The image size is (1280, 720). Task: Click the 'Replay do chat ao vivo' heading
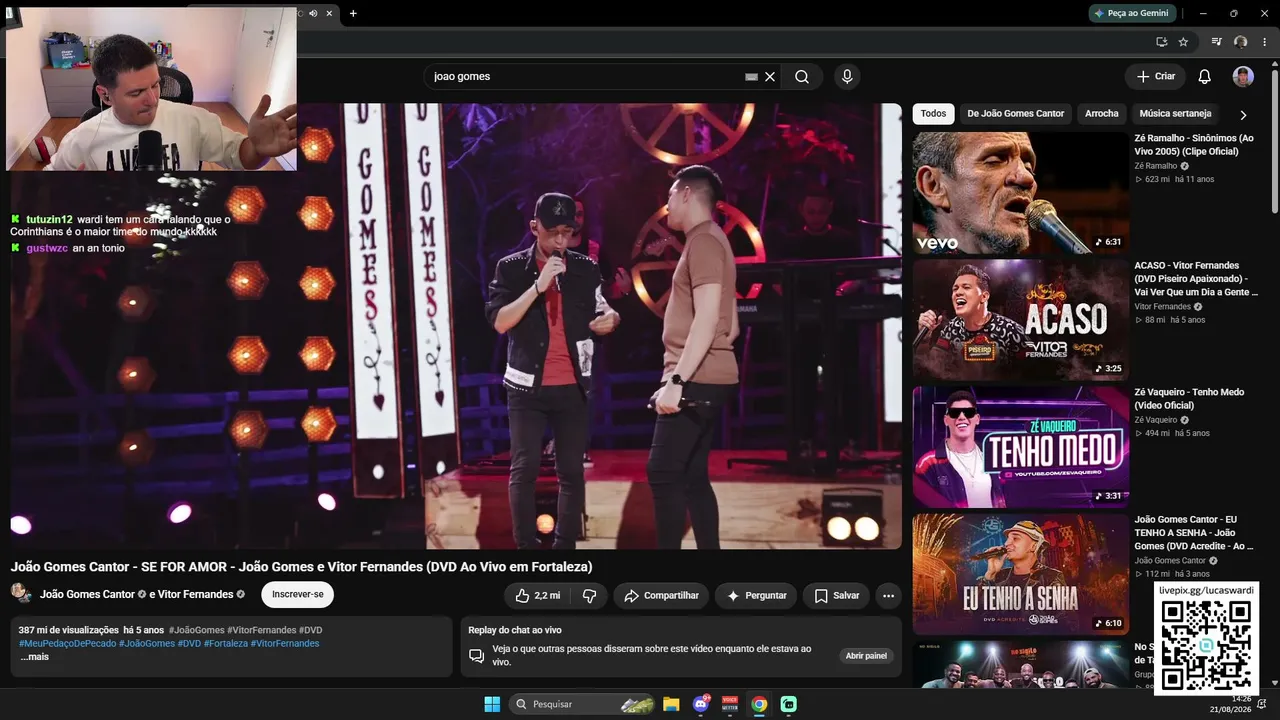tap(515, 630)
